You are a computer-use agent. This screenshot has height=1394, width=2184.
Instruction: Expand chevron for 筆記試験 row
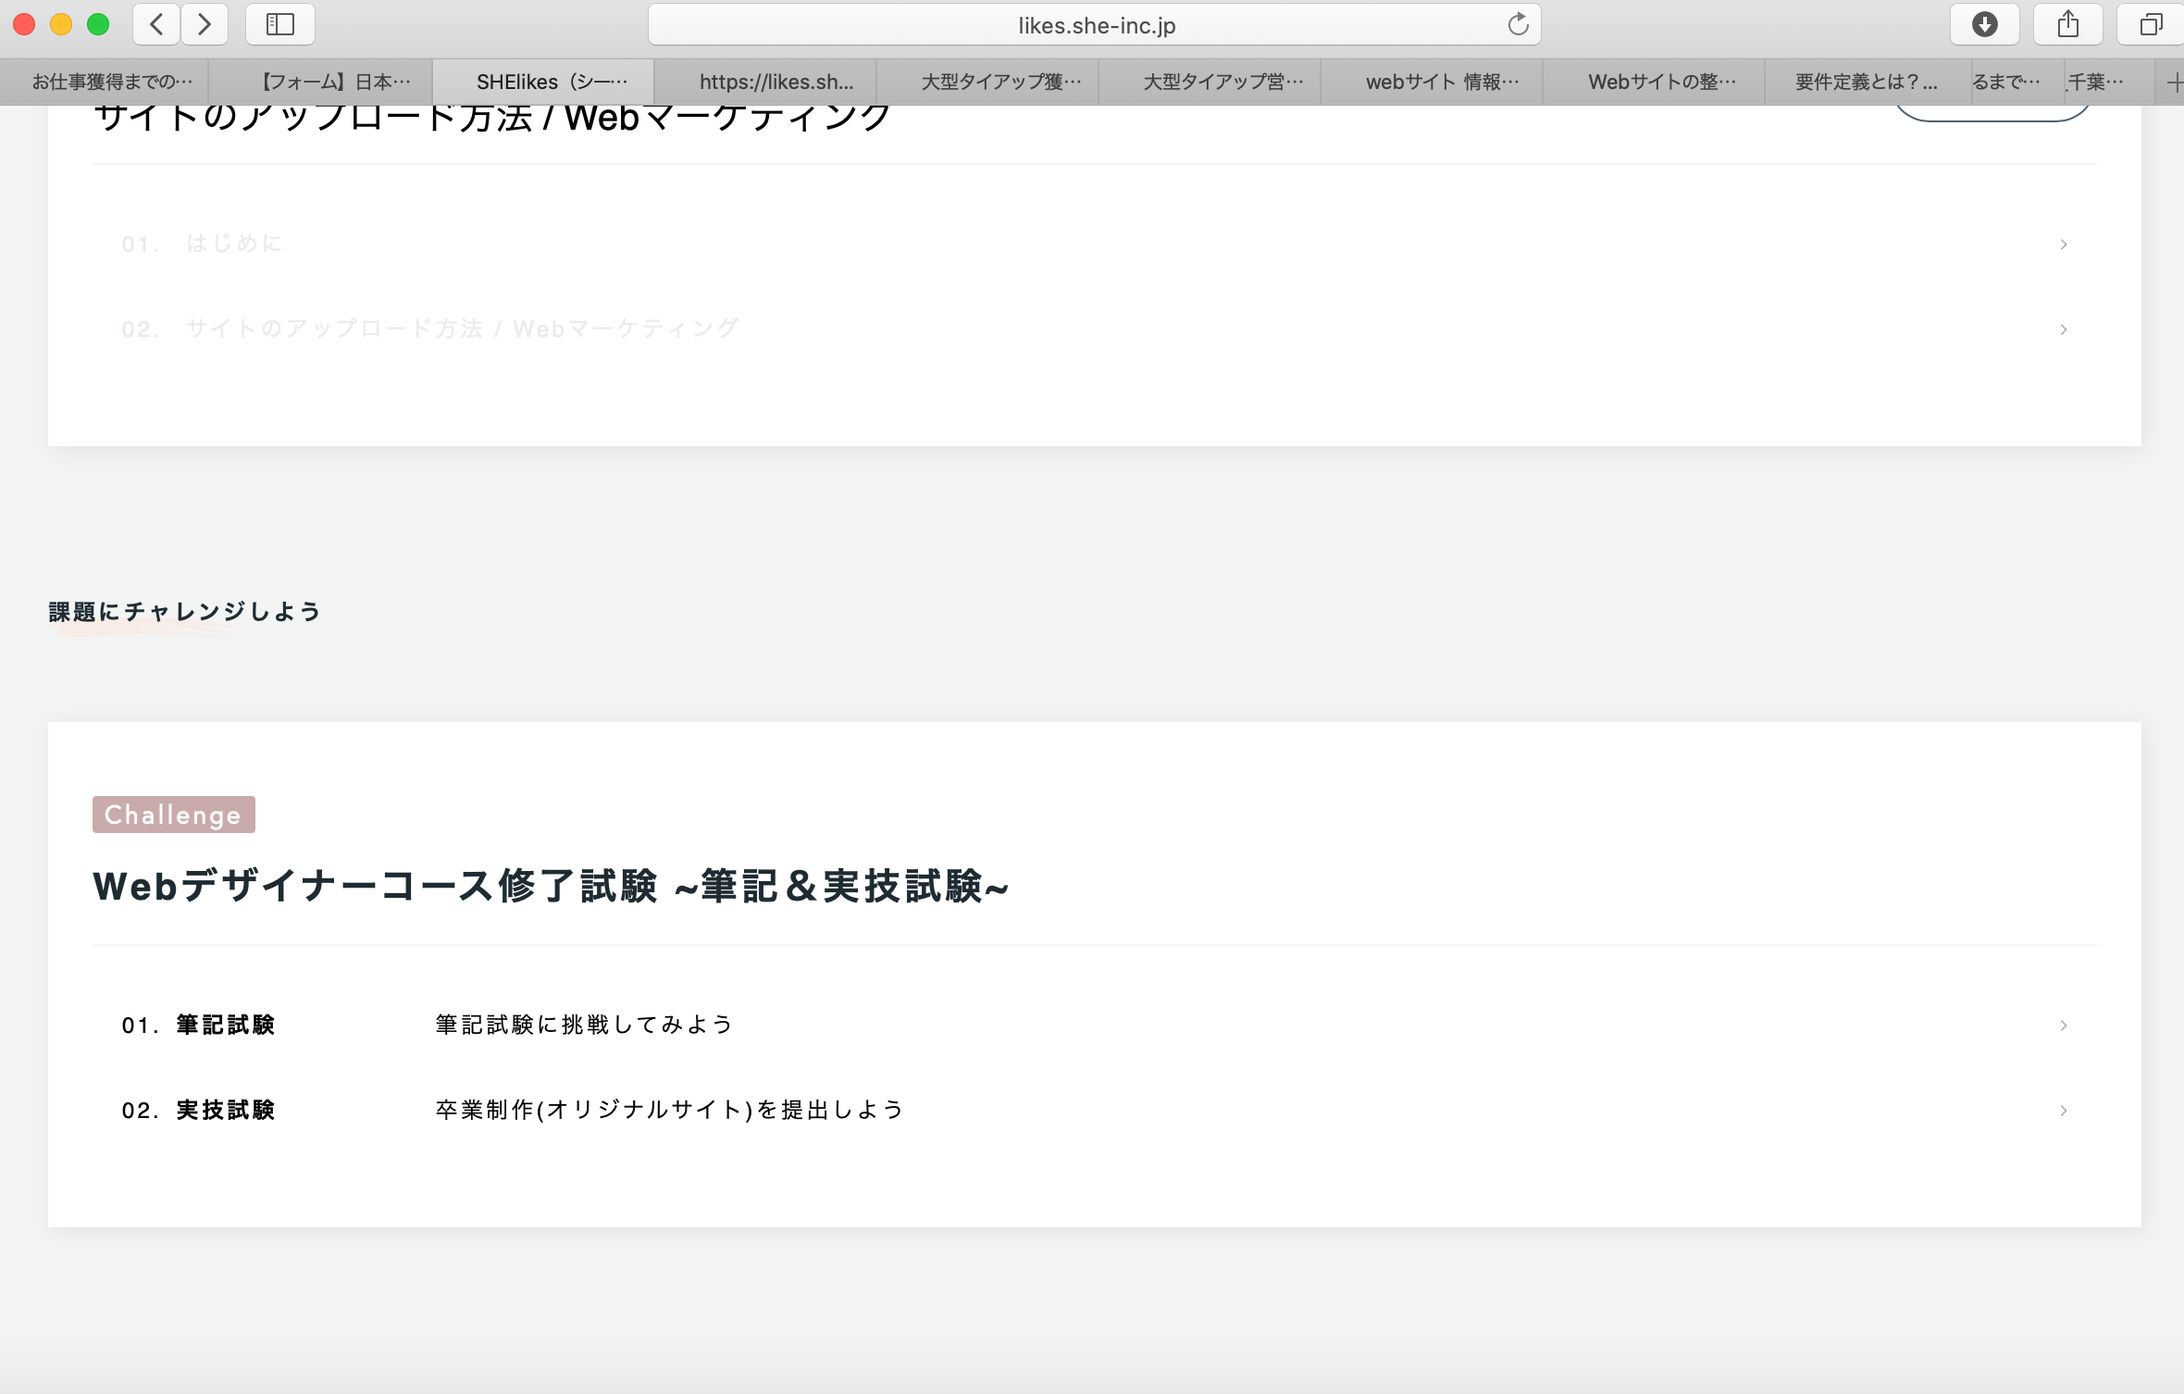click(2063, 1025)
